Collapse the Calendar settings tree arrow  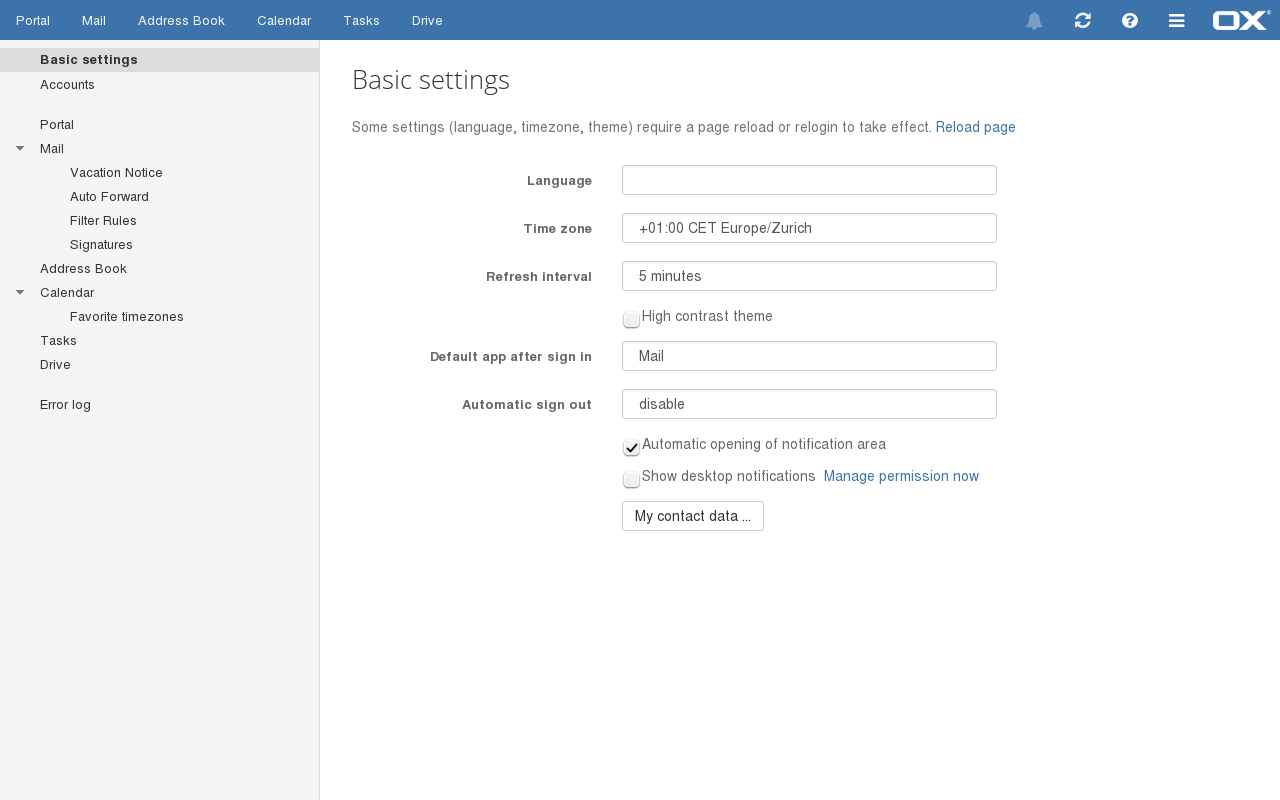[x=20, y=293]
